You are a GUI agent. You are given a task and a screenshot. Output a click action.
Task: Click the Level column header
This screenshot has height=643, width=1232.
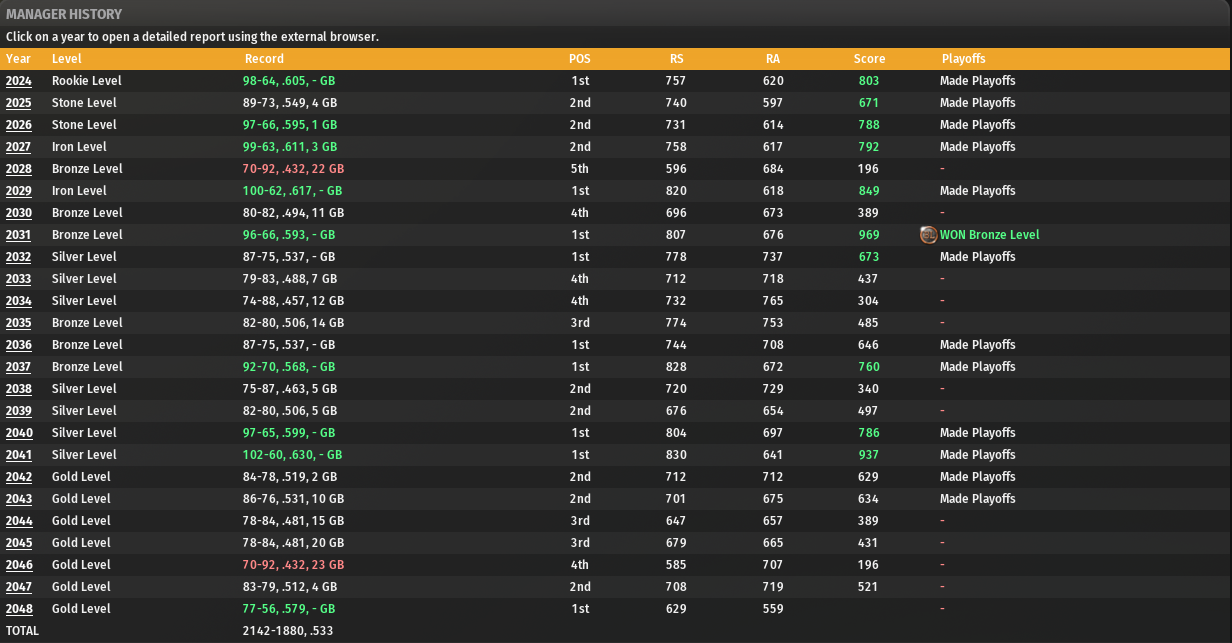pyautogui.click(x=67, y=59)
